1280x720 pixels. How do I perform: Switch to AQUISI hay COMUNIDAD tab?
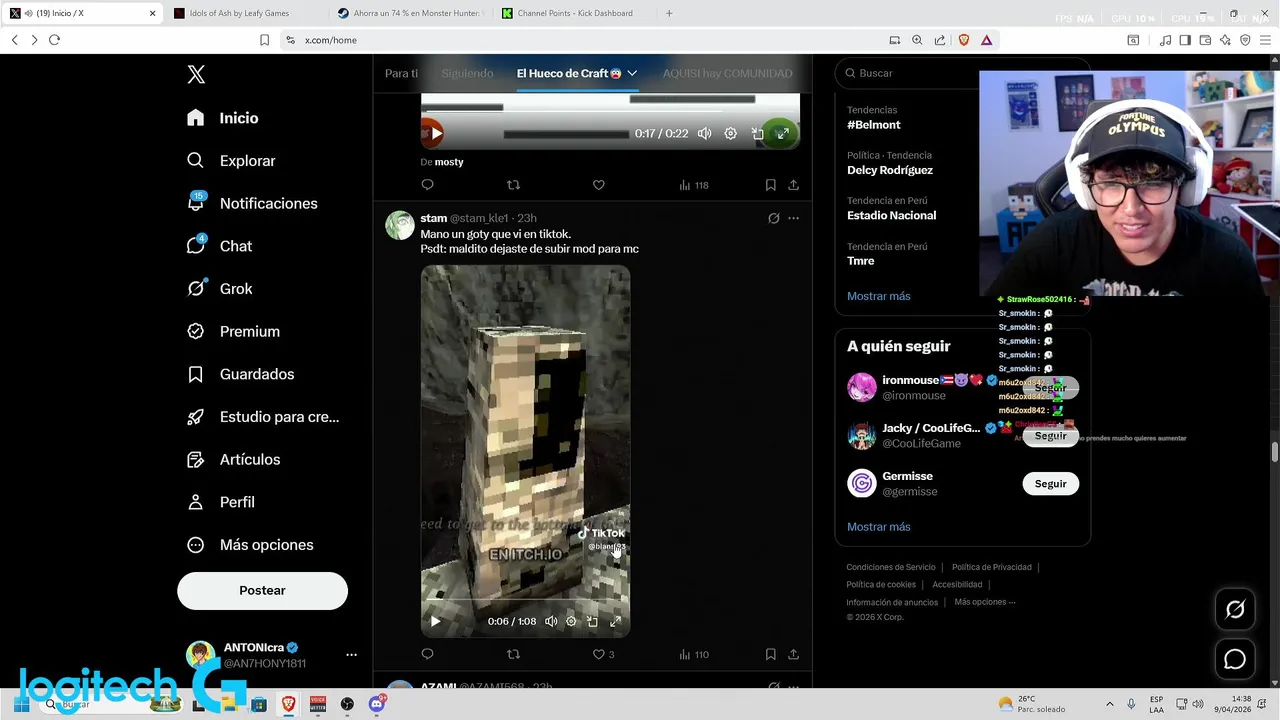click(727, 73)
